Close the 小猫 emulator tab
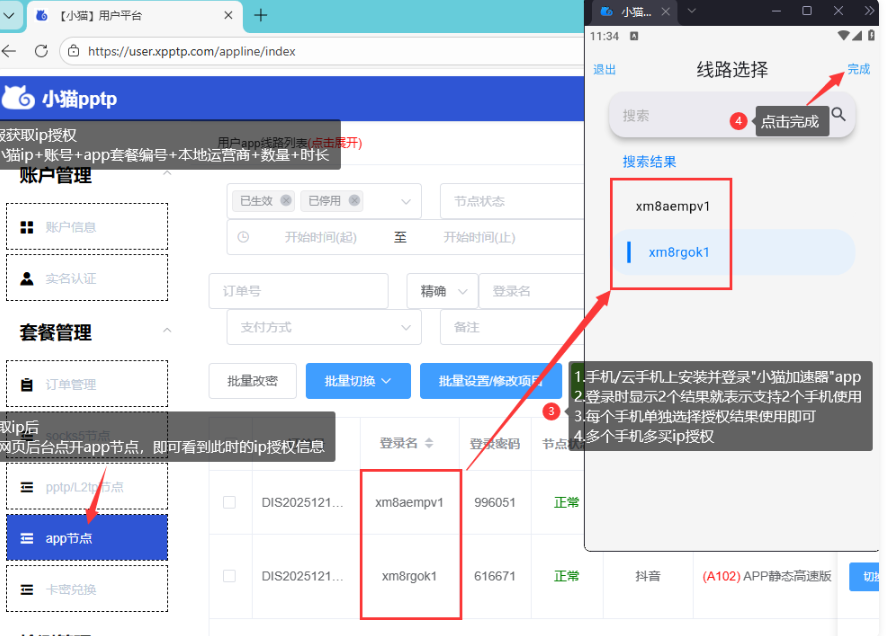The width and height of the screenshot is (886, 636). coord(666,11)
